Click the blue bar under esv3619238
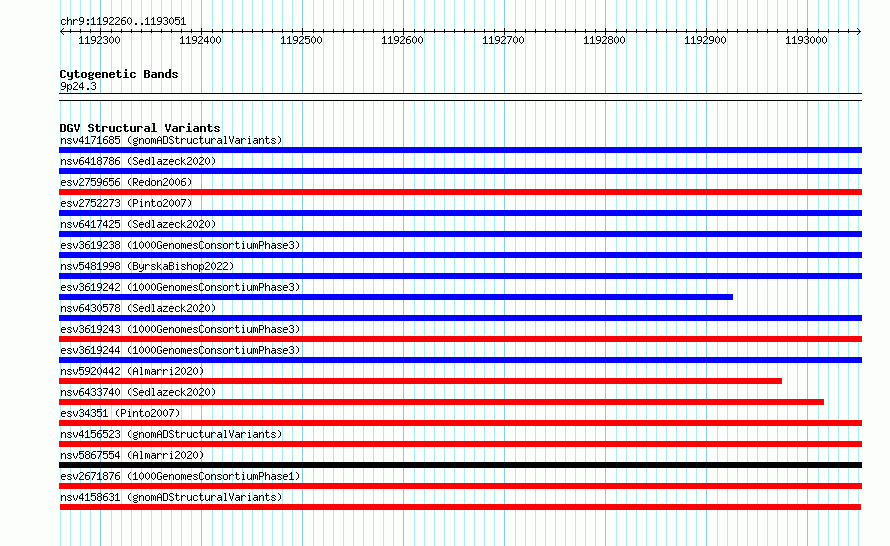The height and width of the screenshot is (546, 890). (460, 255)
